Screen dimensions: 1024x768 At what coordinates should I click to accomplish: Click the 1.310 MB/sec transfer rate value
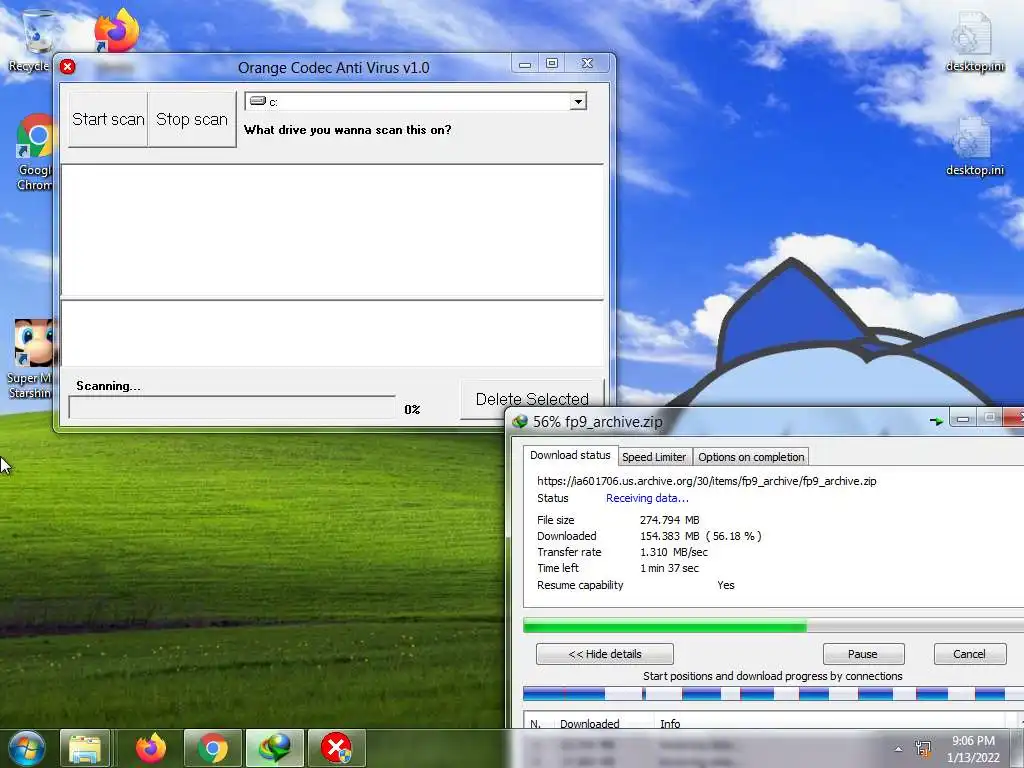click(674, 552)
